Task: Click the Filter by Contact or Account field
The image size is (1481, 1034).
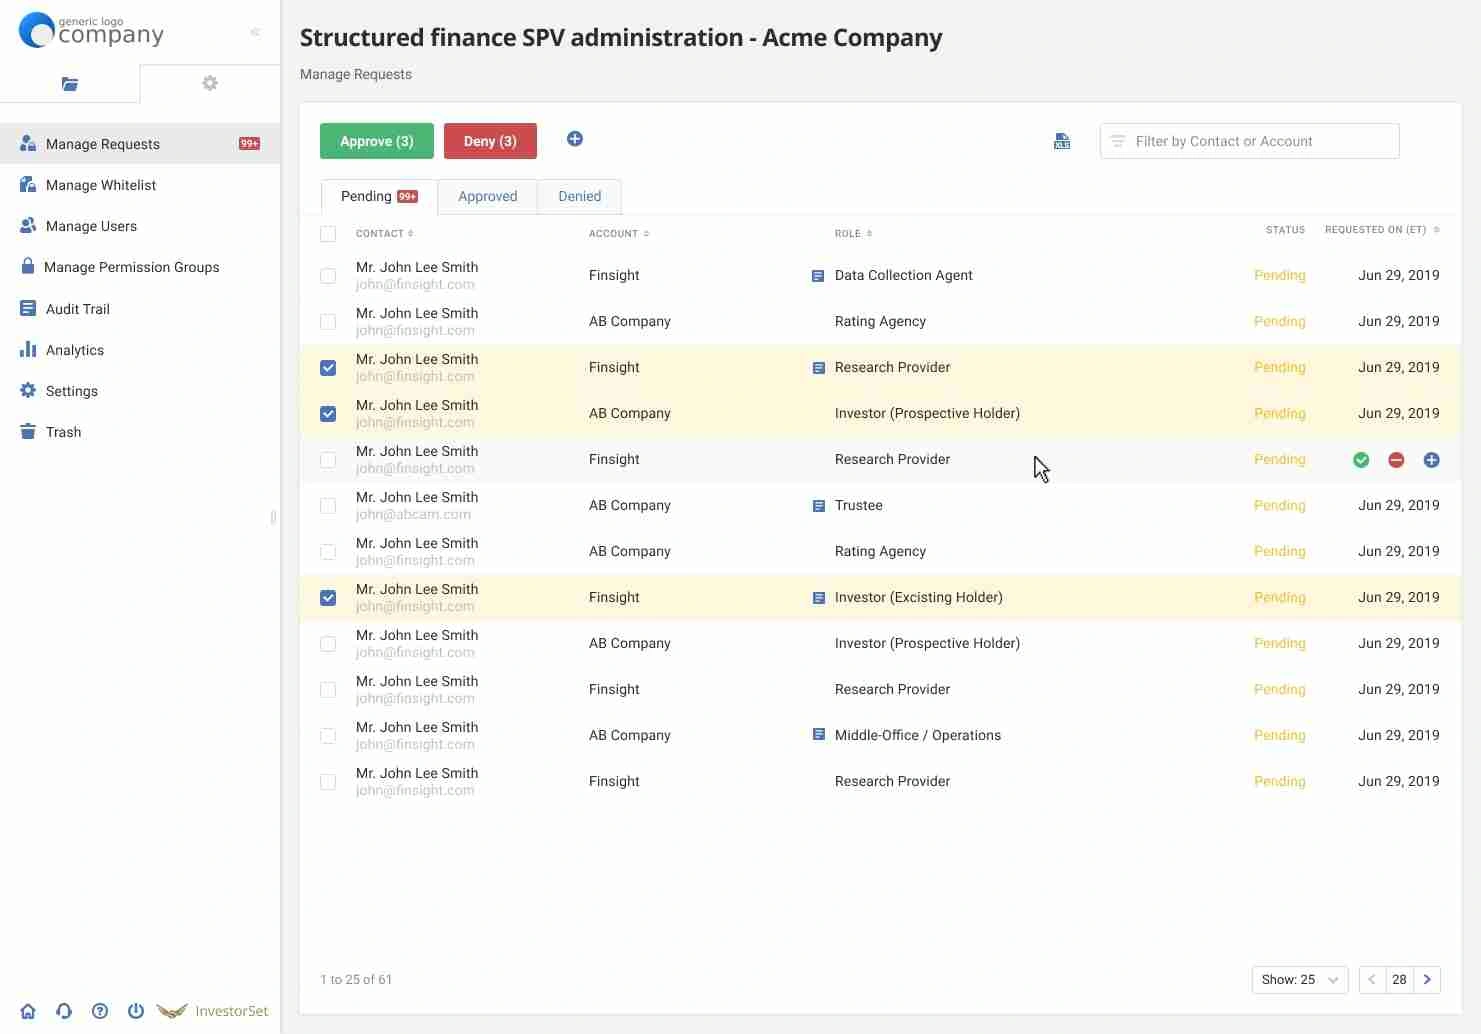Action: (1250, 141)
